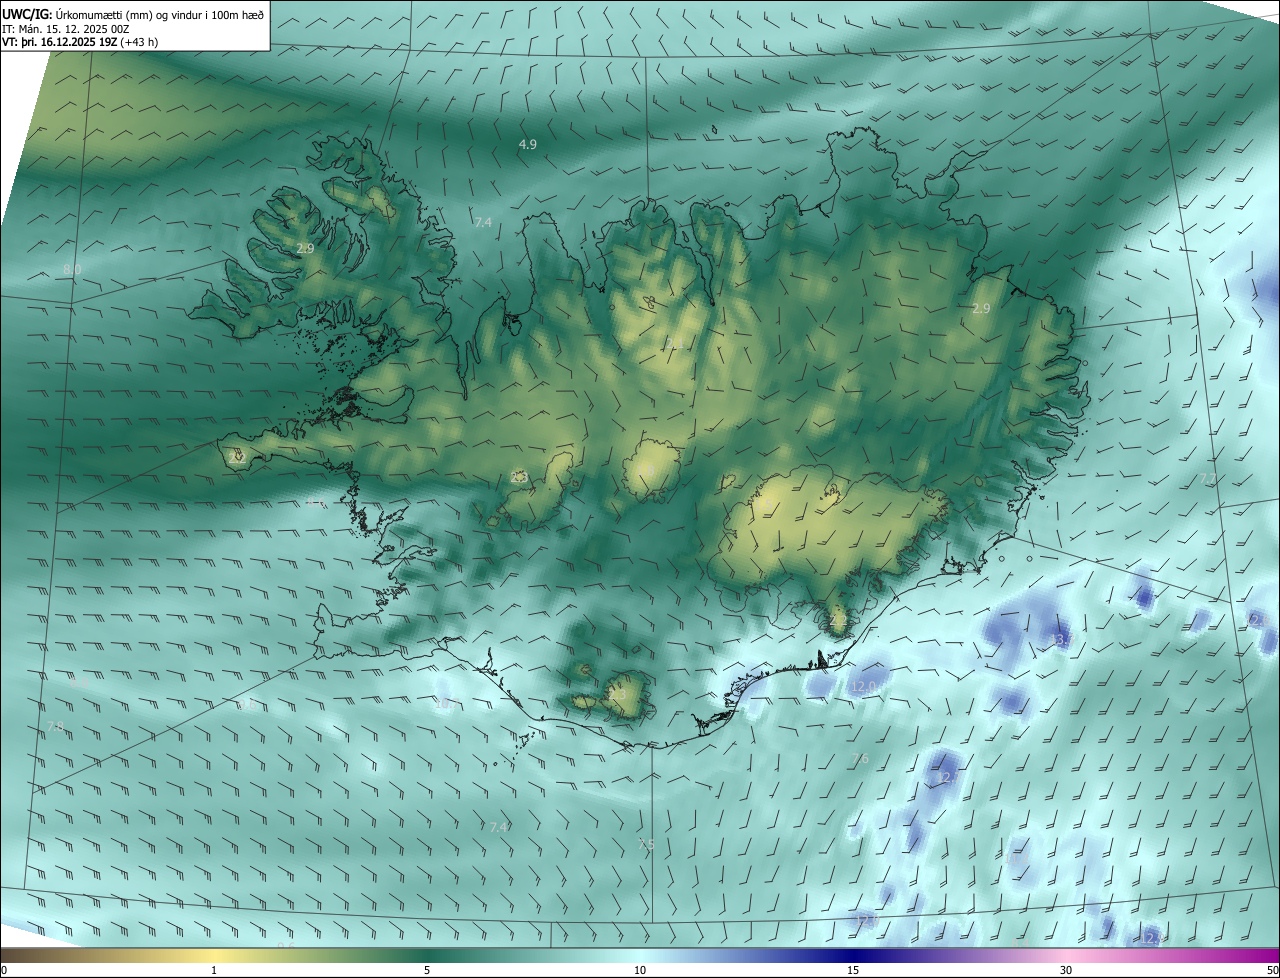This screenshot has height=978, width=1280.
Task: Select the 12.0 label beside the southeast coast
Action: [863, 687]
